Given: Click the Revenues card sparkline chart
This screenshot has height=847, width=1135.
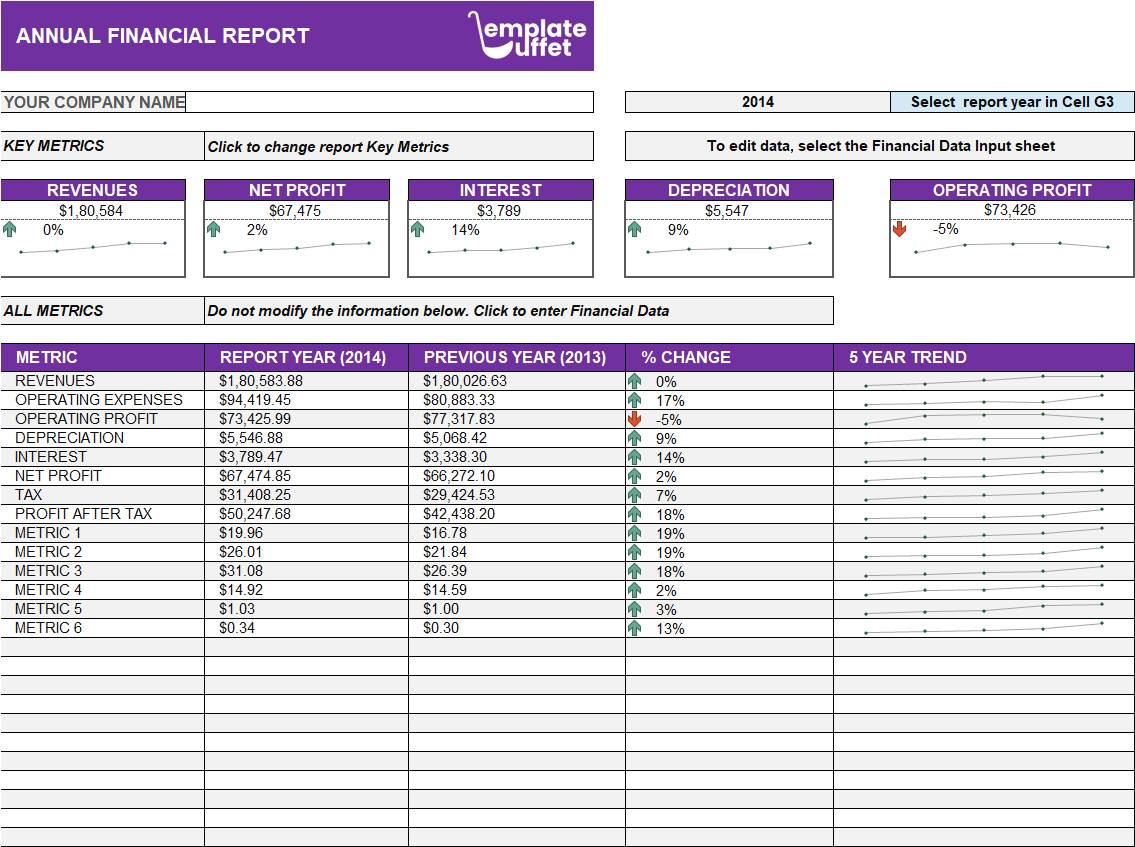Looking at the screenshot, I should click(x=93, y=248).
